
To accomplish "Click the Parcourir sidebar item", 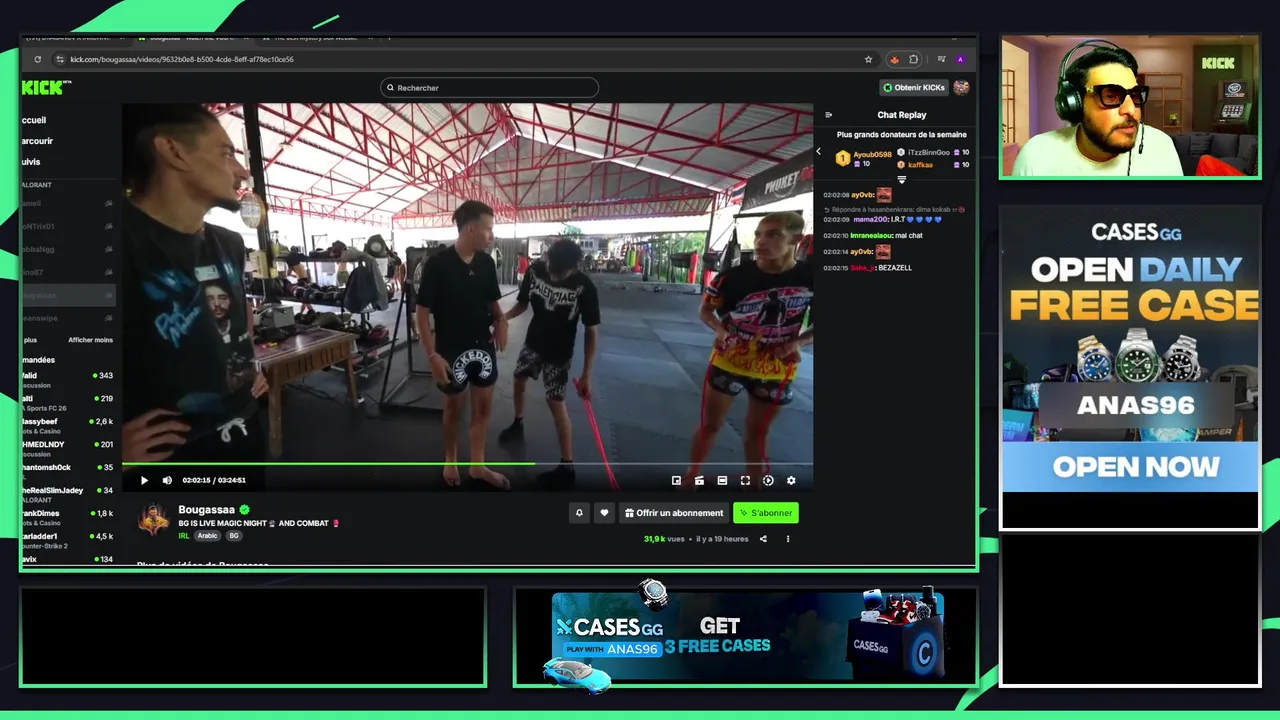I will 38,141.
